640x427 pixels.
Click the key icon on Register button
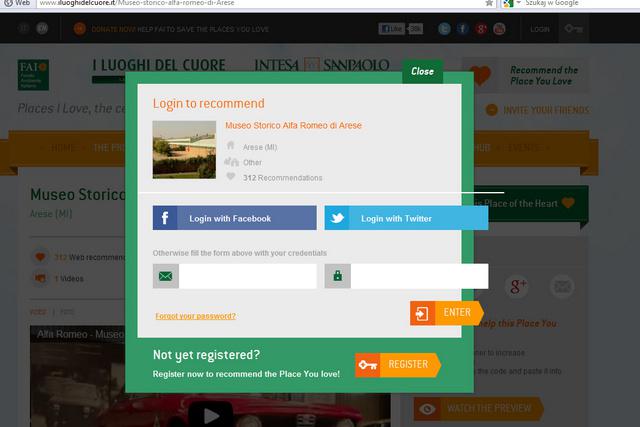pos(368,365)
